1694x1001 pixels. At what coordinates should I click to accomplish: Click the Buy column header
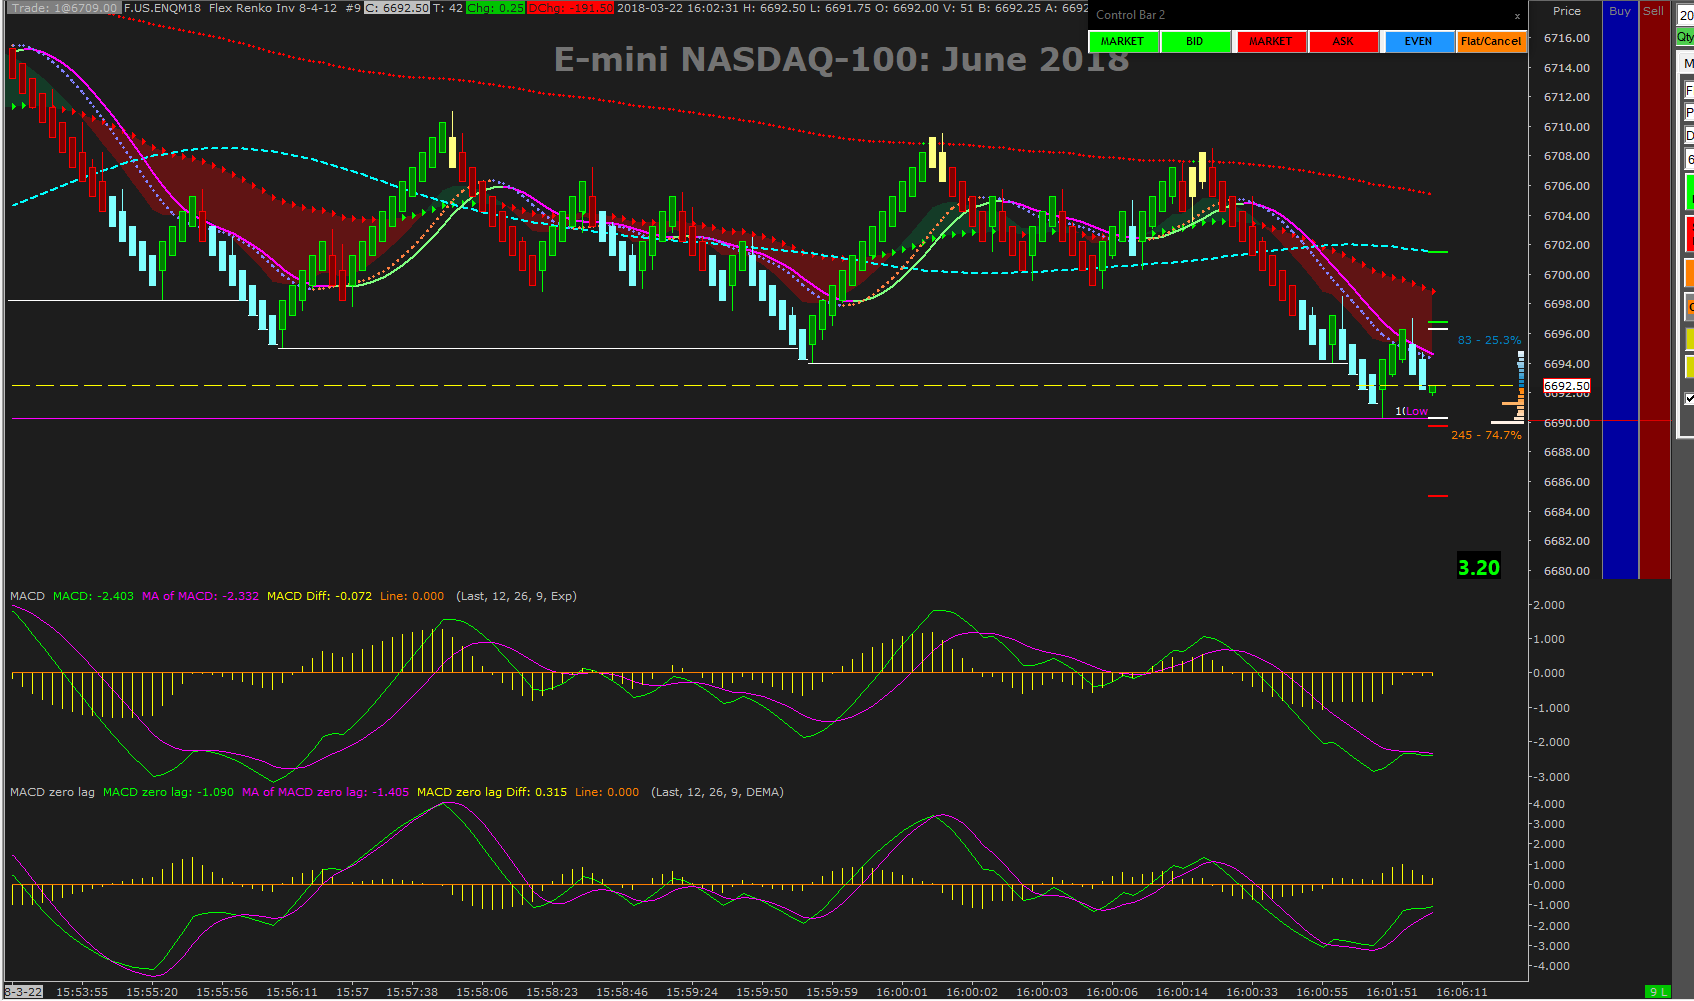(1620, 11)
